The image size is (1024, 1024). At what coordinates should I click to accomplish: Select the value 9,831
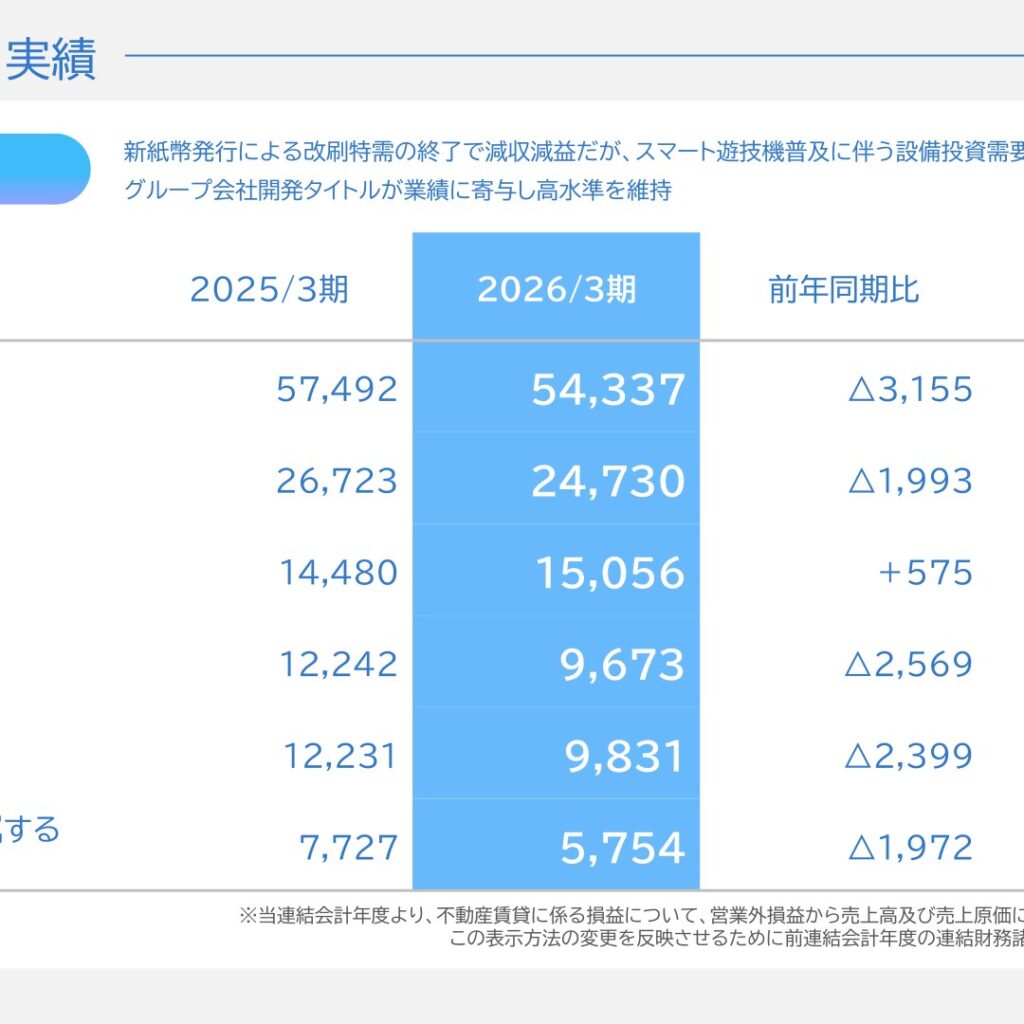point(624,757)
